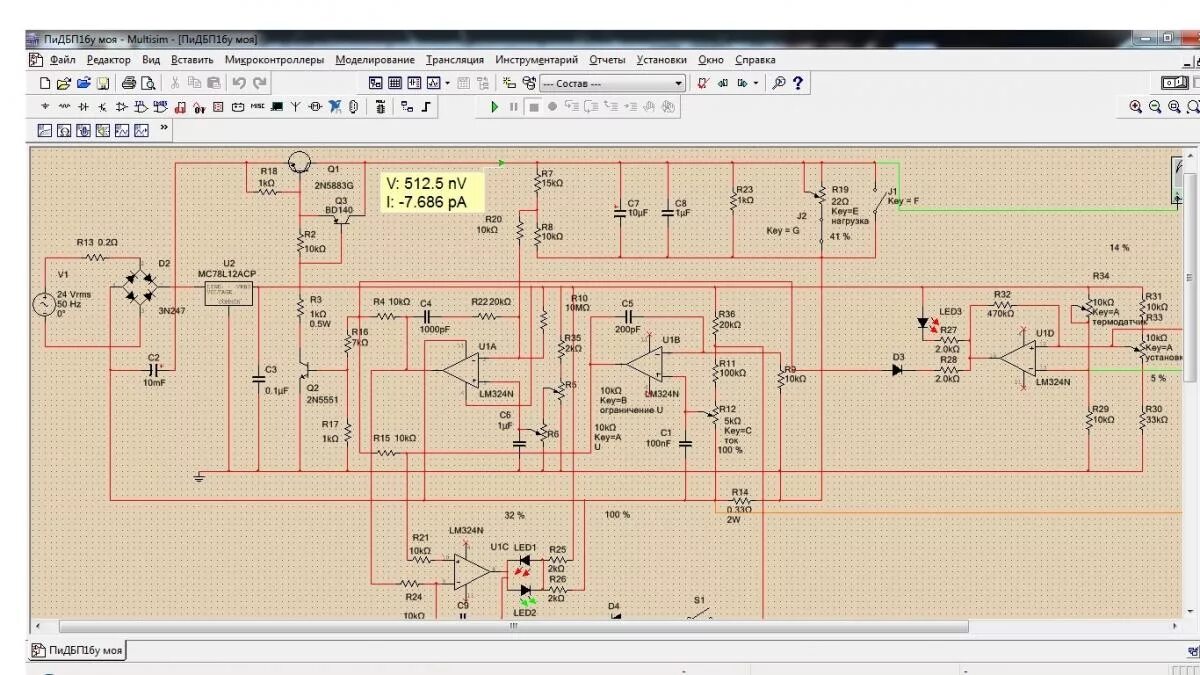Image resolution: width=1200 pixels, height=675 pixels.
Task: Click the Zoom Out magnifier icon
Action: click(1155, 106)
